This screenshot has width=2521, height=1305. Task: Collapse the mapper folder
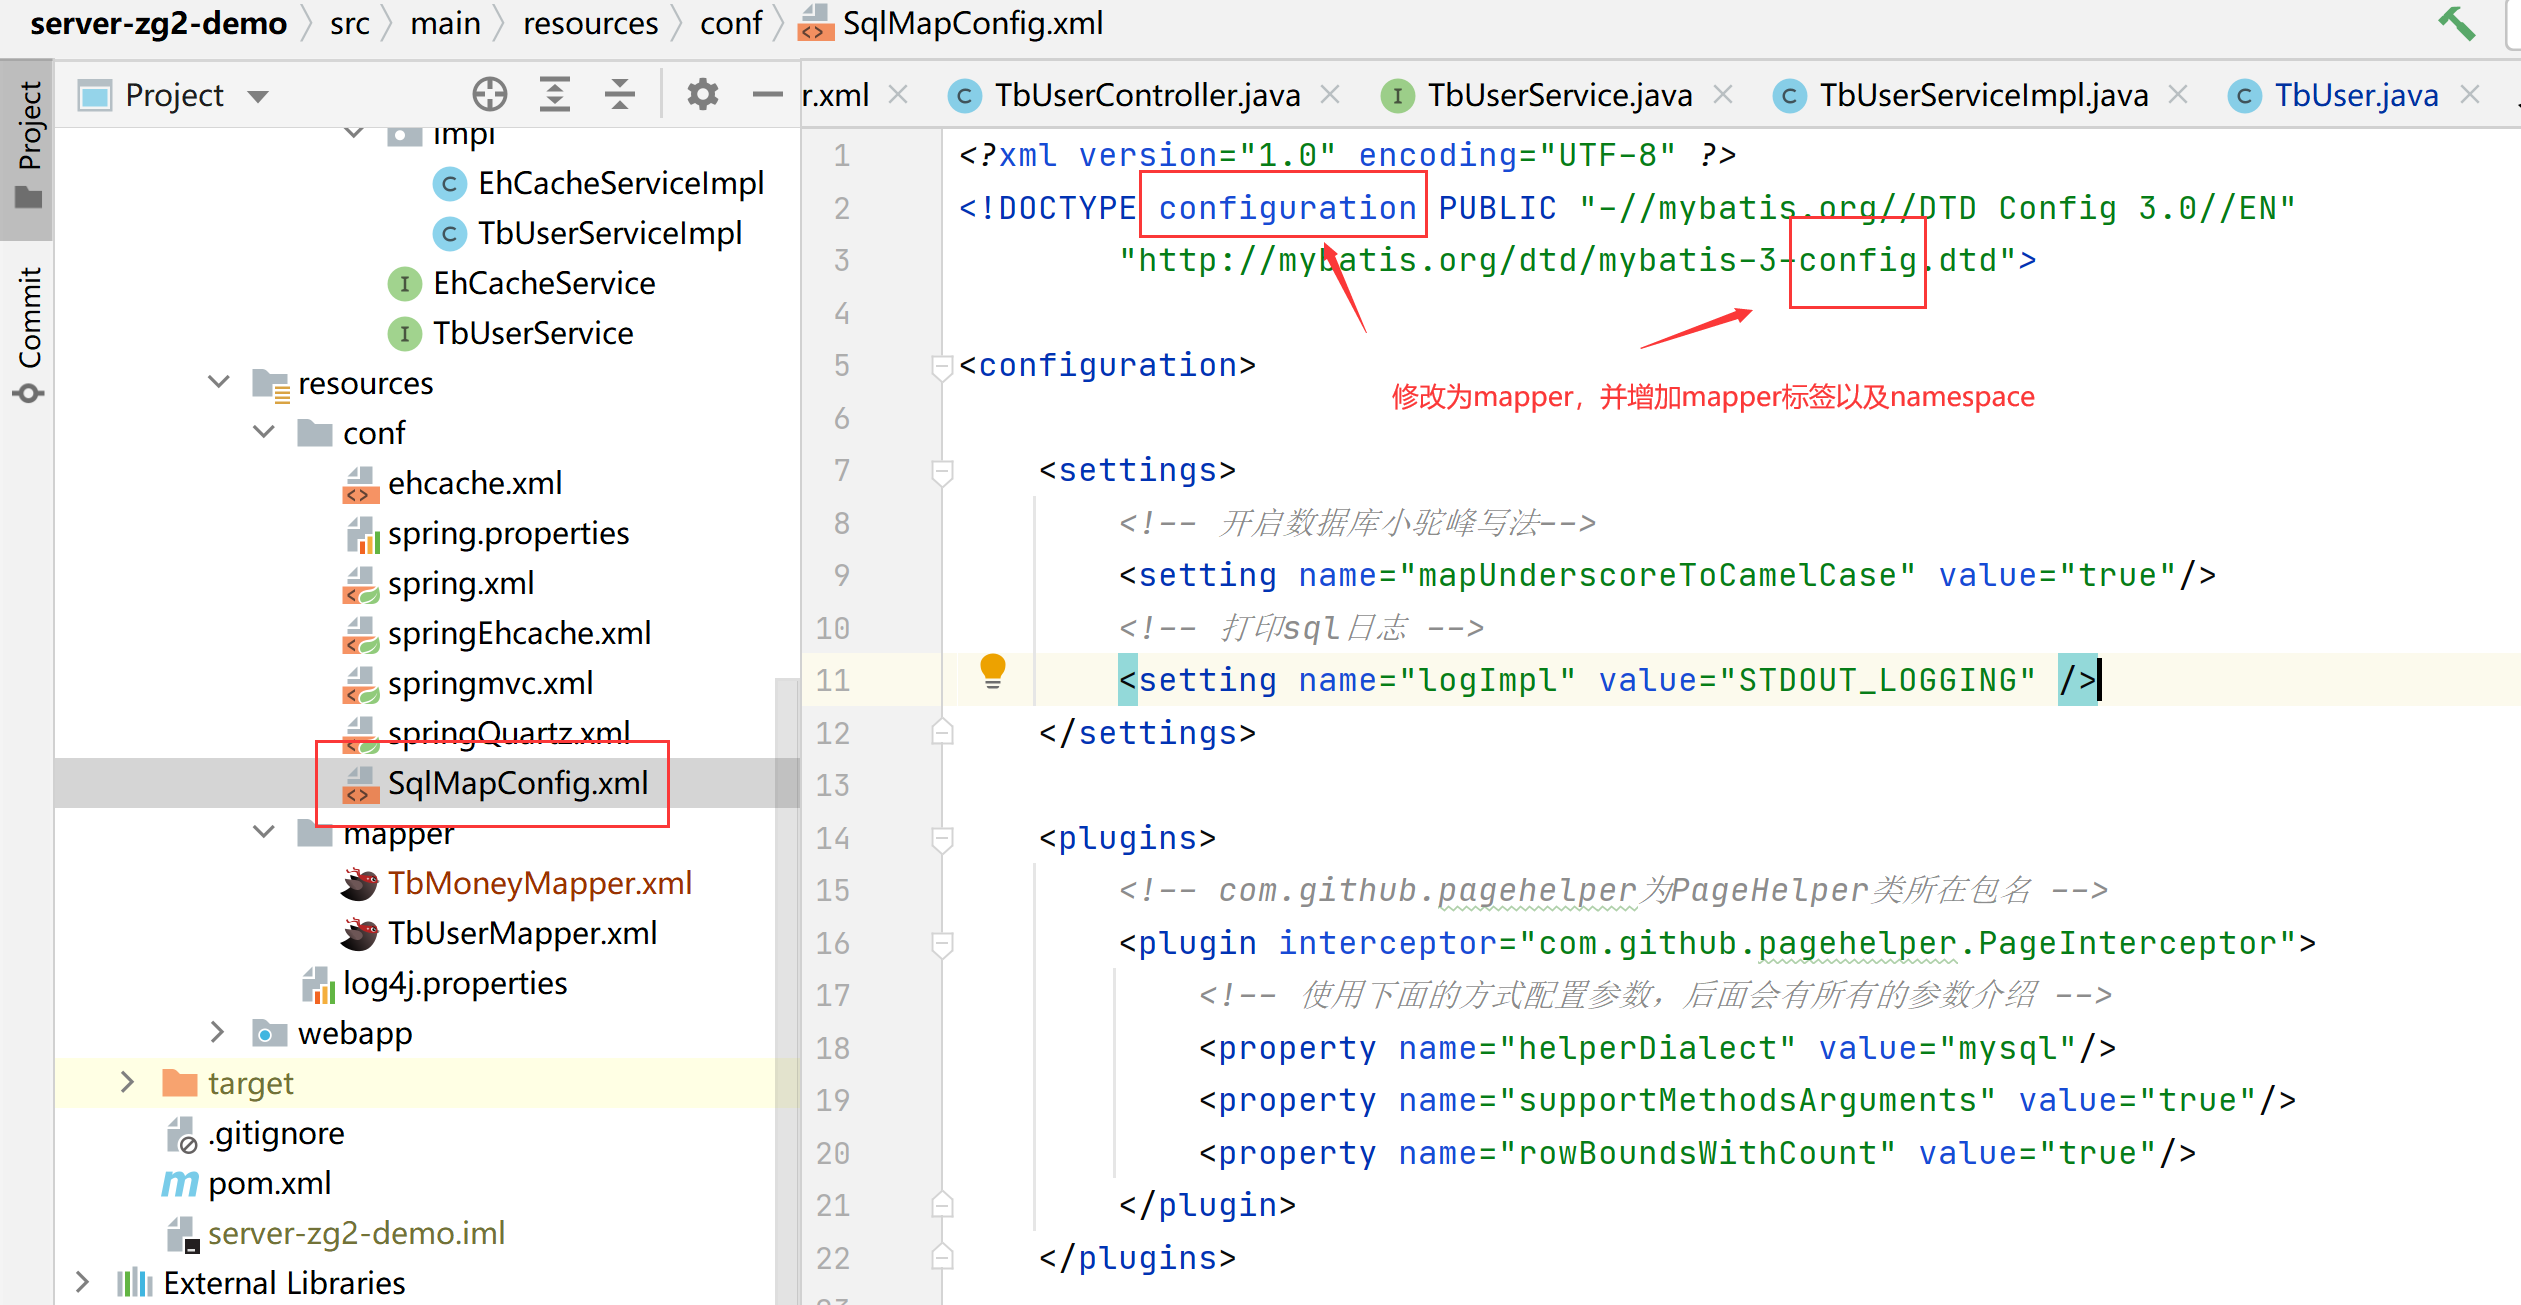tap(264, 833)
